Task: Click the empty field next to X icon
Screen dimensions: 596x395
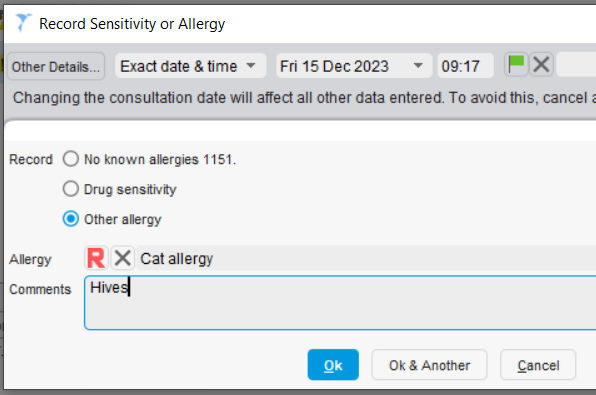Action: point(576,65)
